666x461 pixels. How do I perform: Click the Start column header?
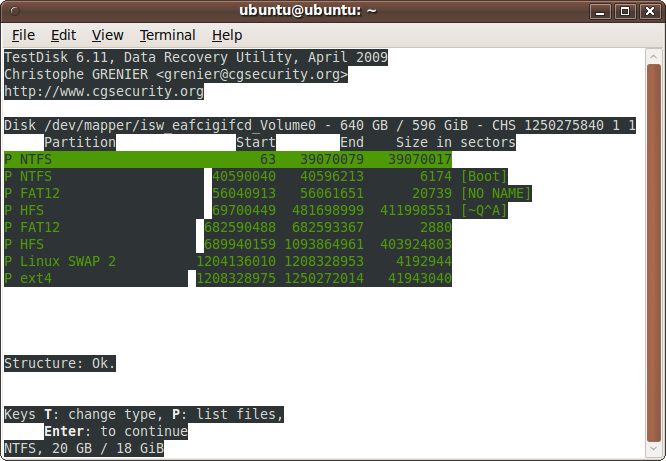(256, 142)
